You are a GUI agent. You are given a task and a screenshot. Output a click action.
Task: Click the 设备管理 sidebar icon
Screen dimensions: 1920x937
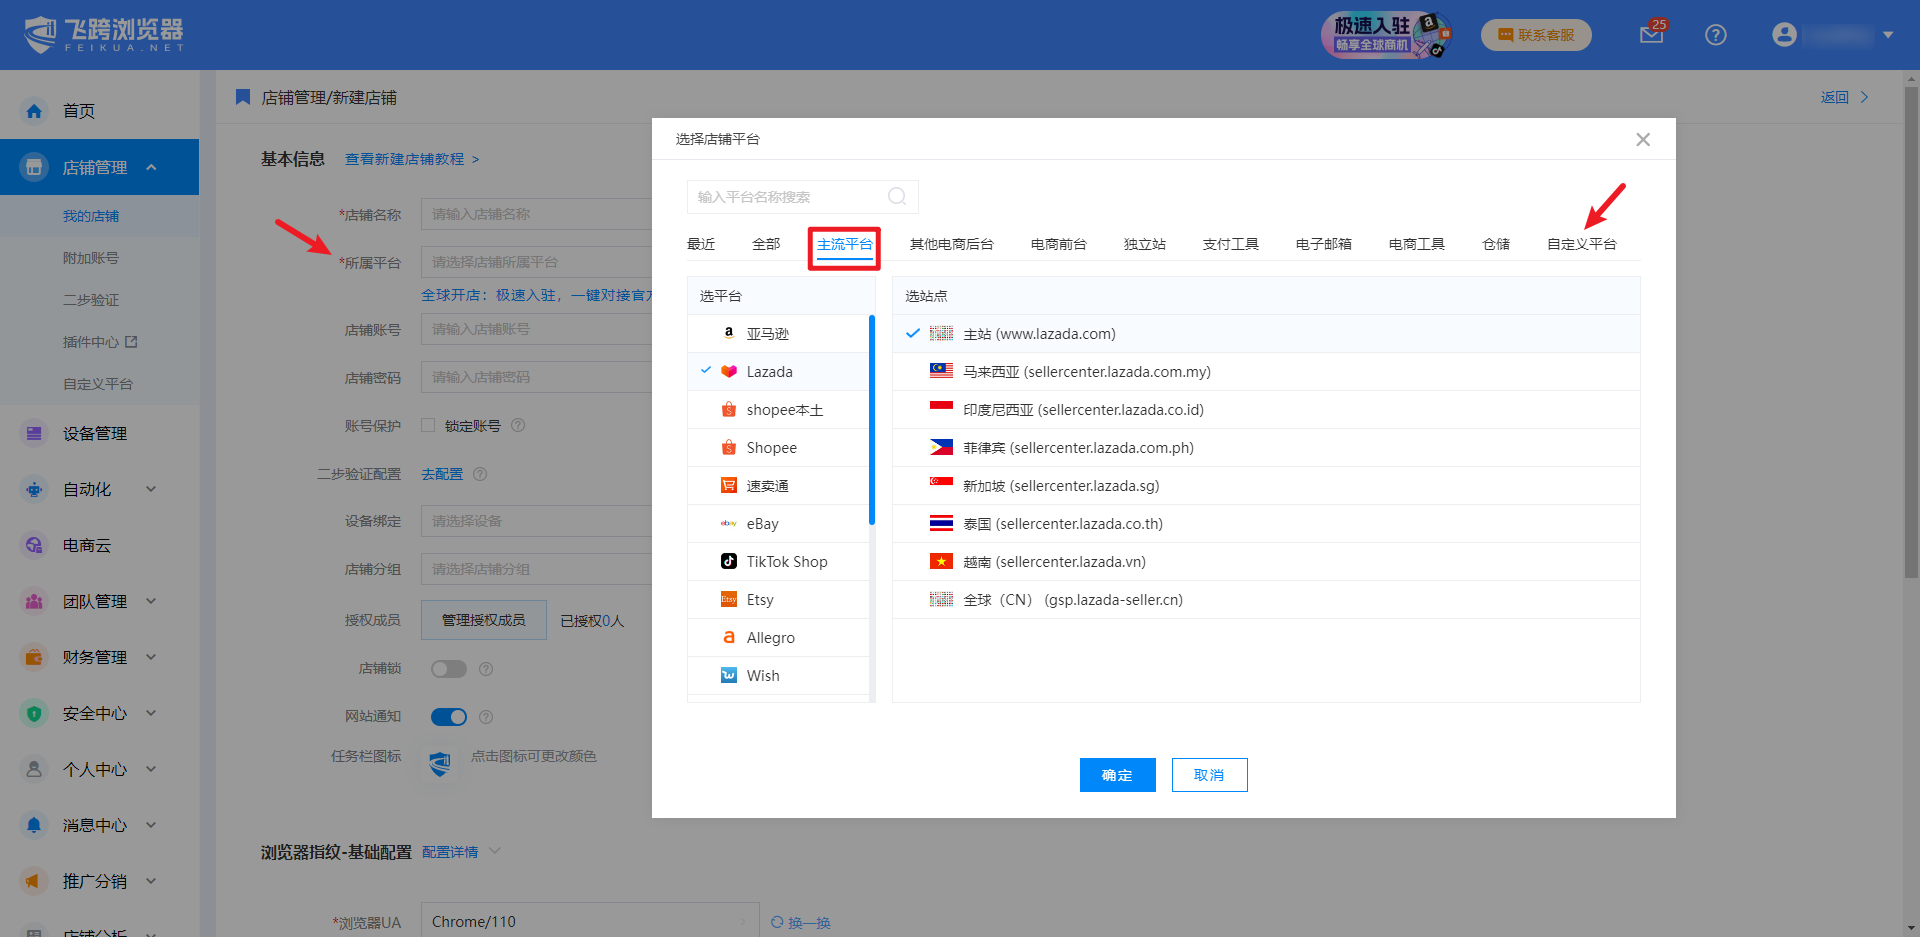coord(34,433)
